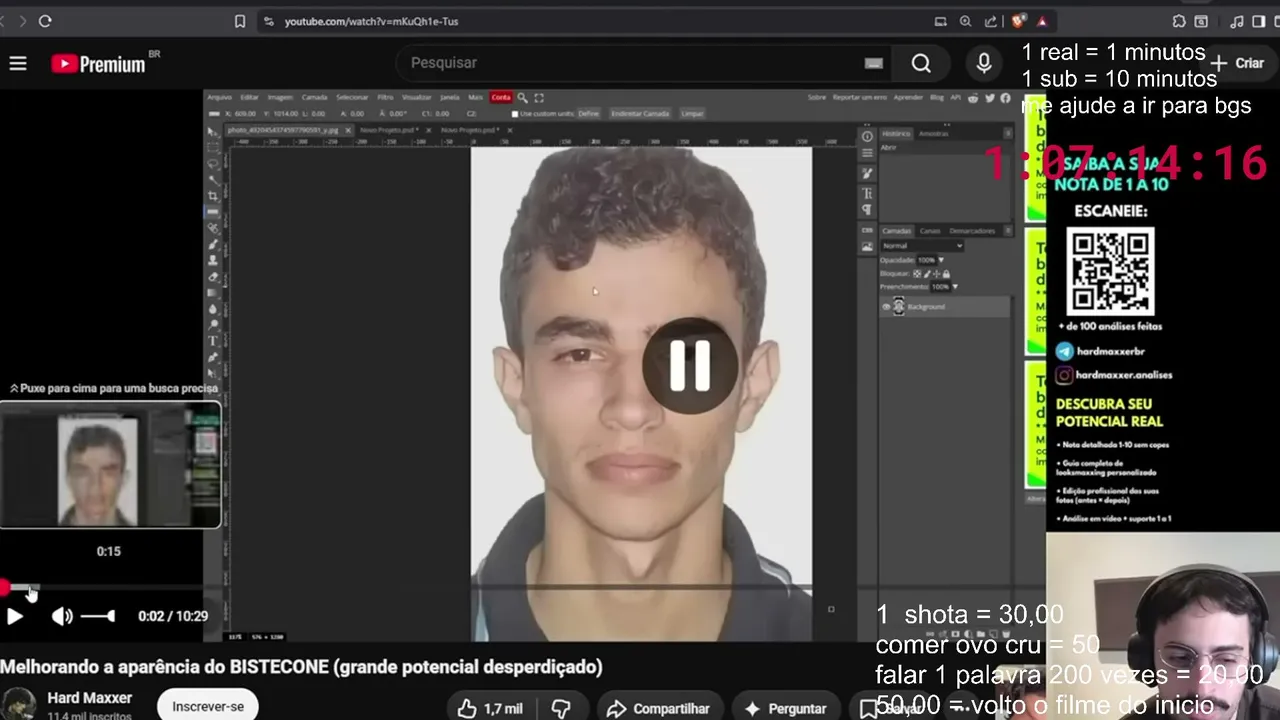Viewport: 1280px width, 720px height.
Task: Select the Crop tool in Photopea
Action: 213,196
